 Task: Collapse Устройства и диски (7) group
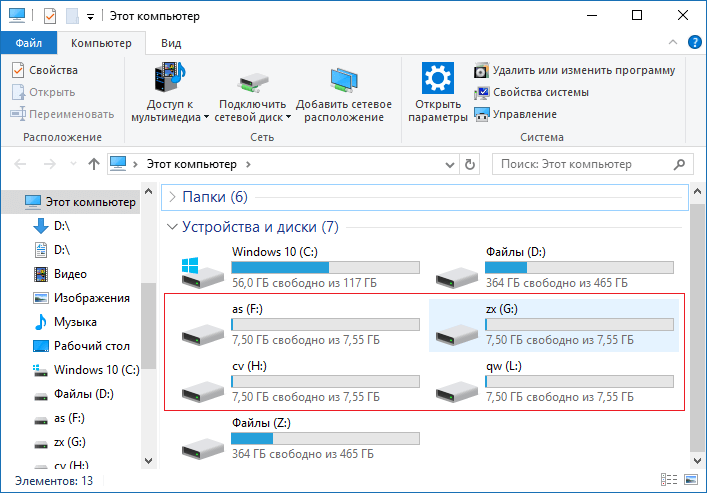point(172,226)
